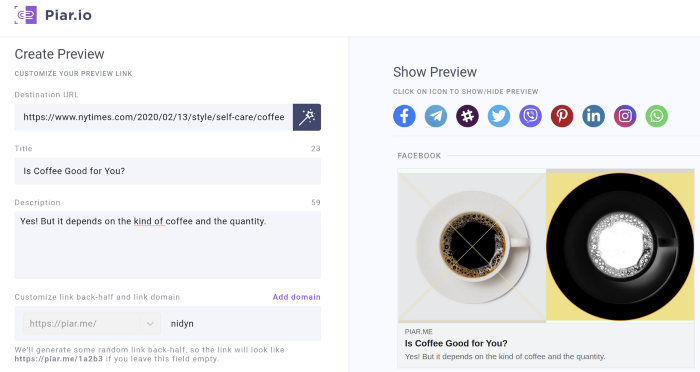Image resolution: width=700 pixels, height=372 pixels.
Task: Click into the Description text area
Action: (168, 245)
